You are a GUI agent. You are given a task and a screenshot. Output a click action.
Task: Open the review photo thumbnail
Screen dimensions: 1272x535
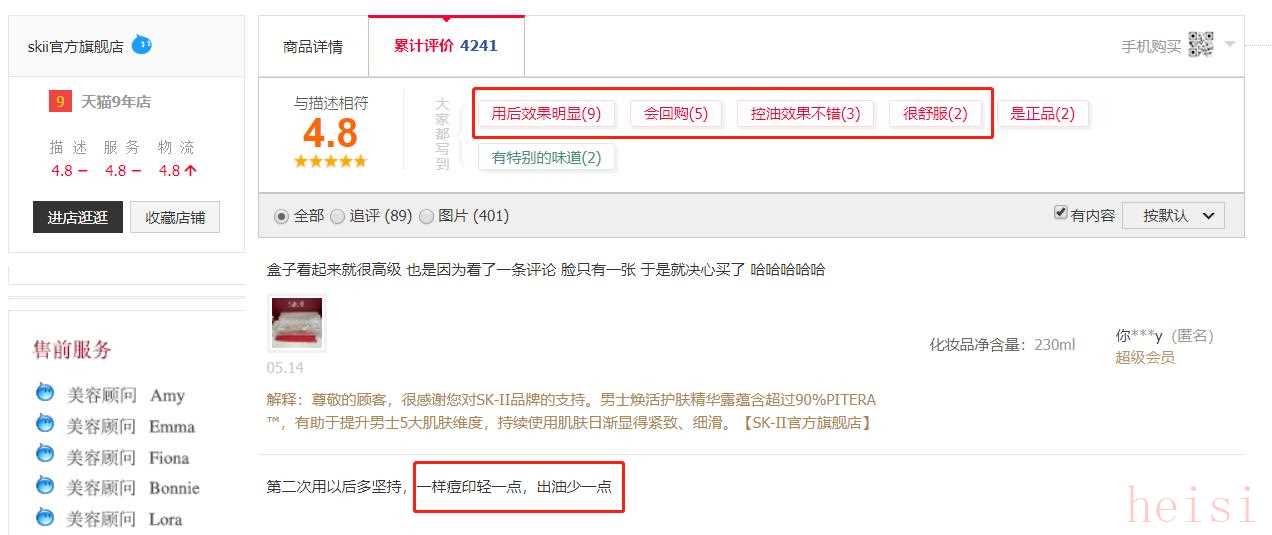[297, 323]
